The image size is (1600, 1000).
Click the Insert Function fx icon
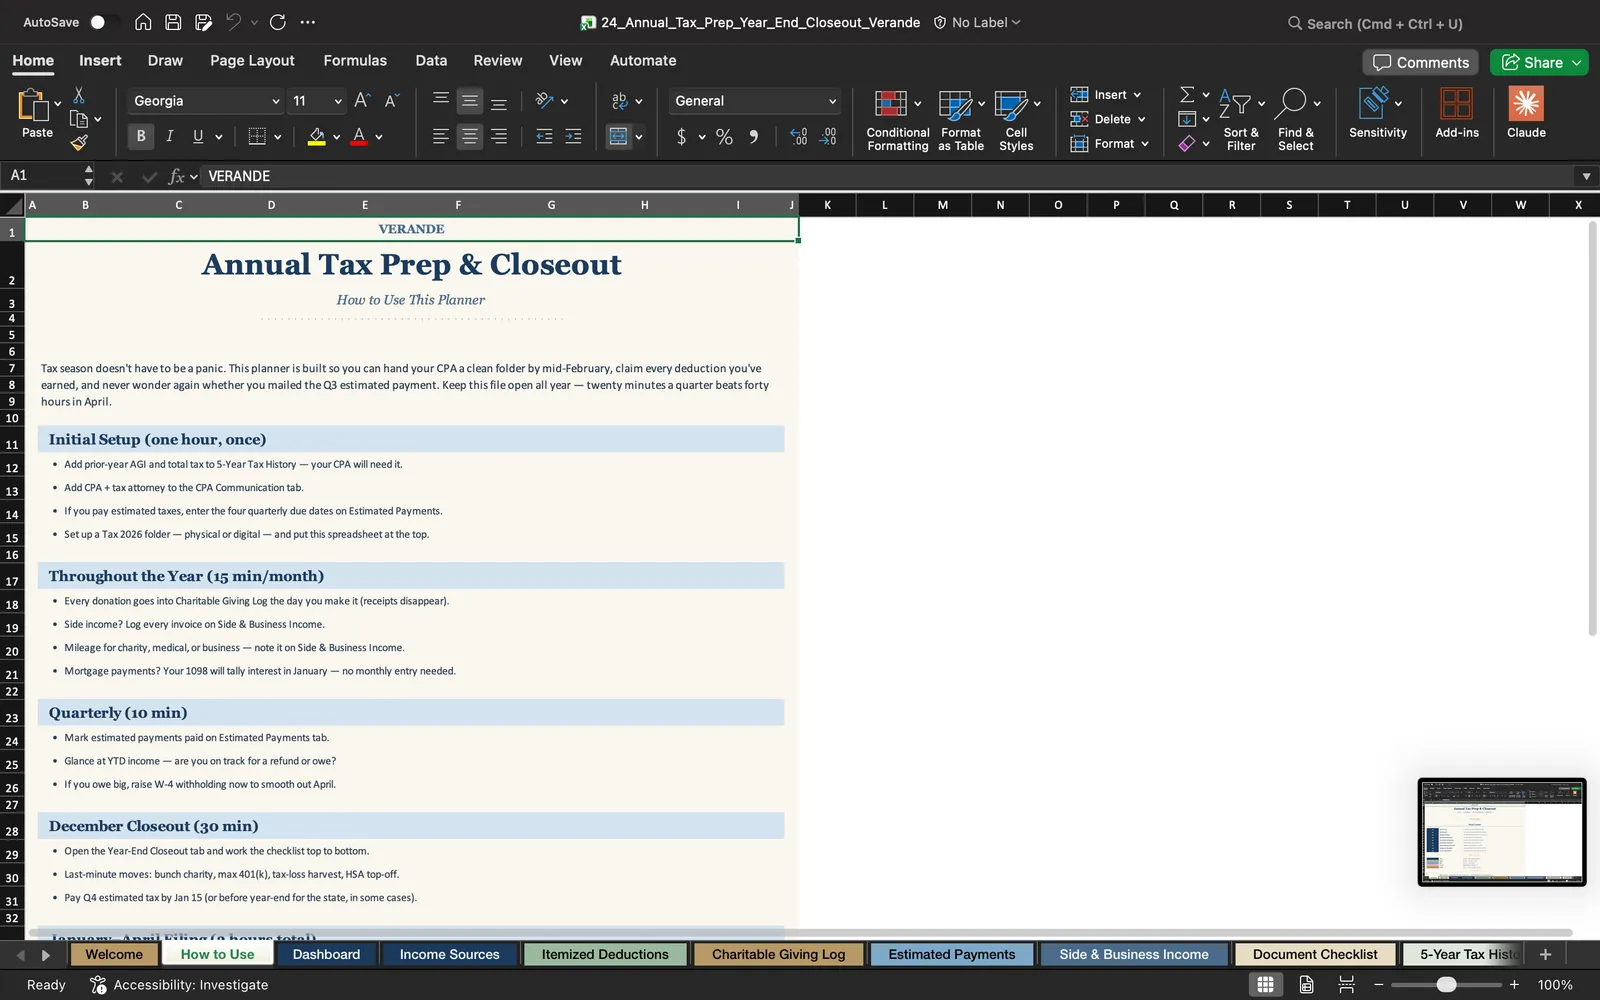coord(177,176)
